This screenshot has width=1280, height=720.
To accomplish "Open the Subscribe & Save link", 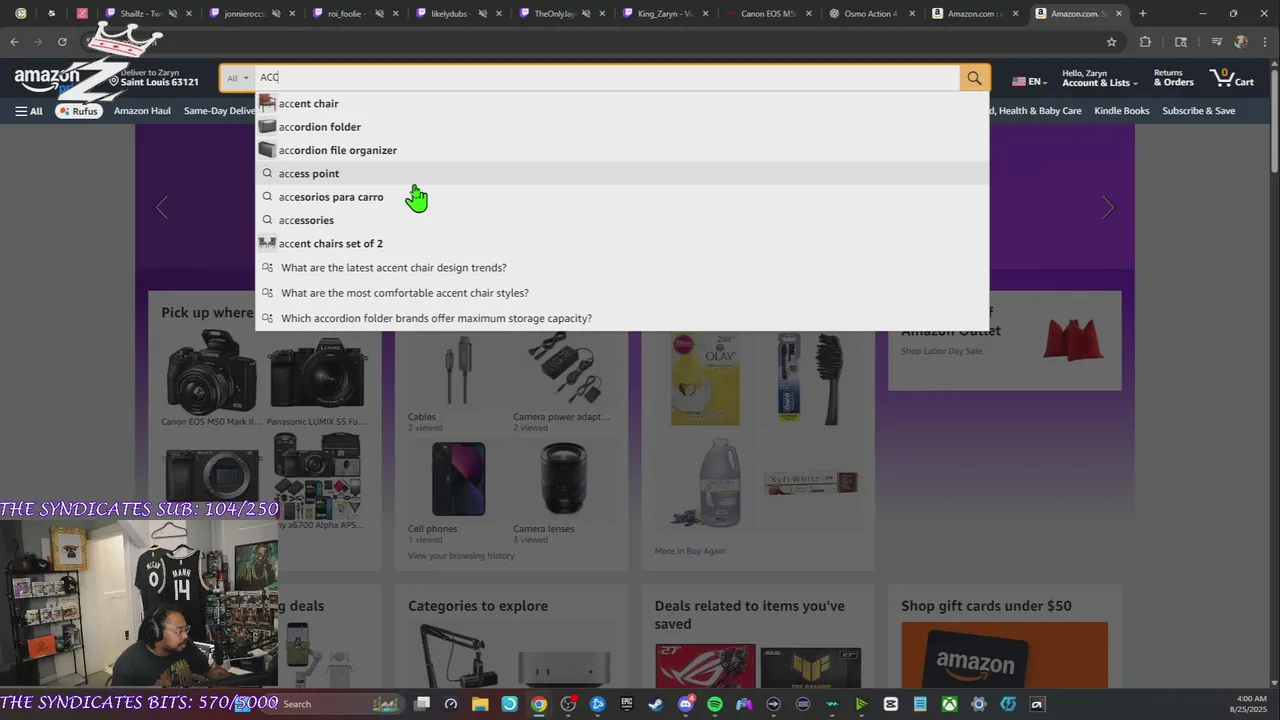I will coord(1198,111).
